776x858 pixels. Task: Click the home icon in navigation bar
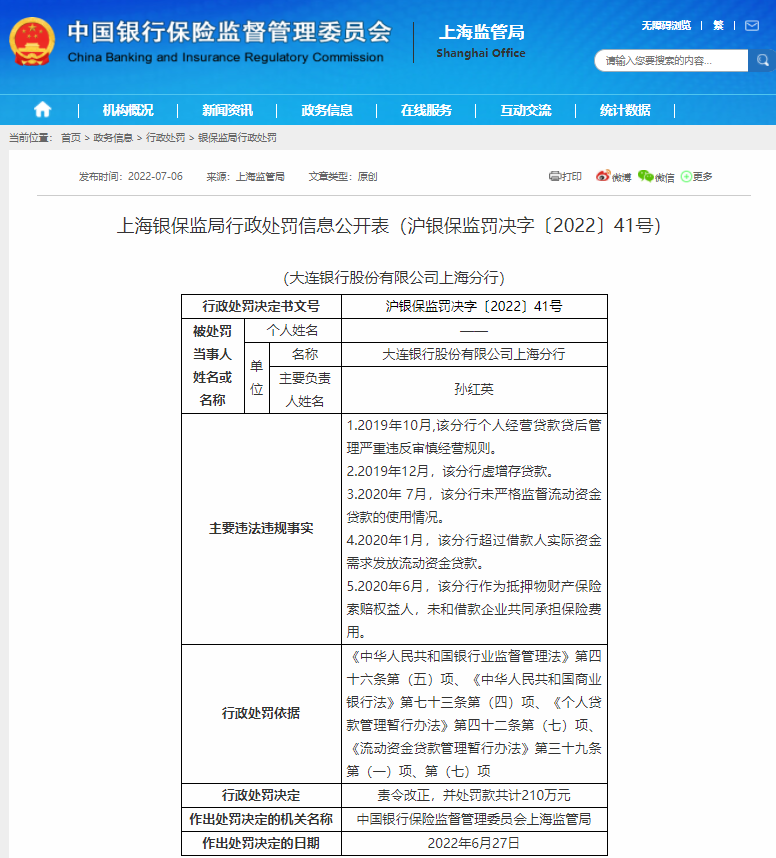tap(42, 110)
